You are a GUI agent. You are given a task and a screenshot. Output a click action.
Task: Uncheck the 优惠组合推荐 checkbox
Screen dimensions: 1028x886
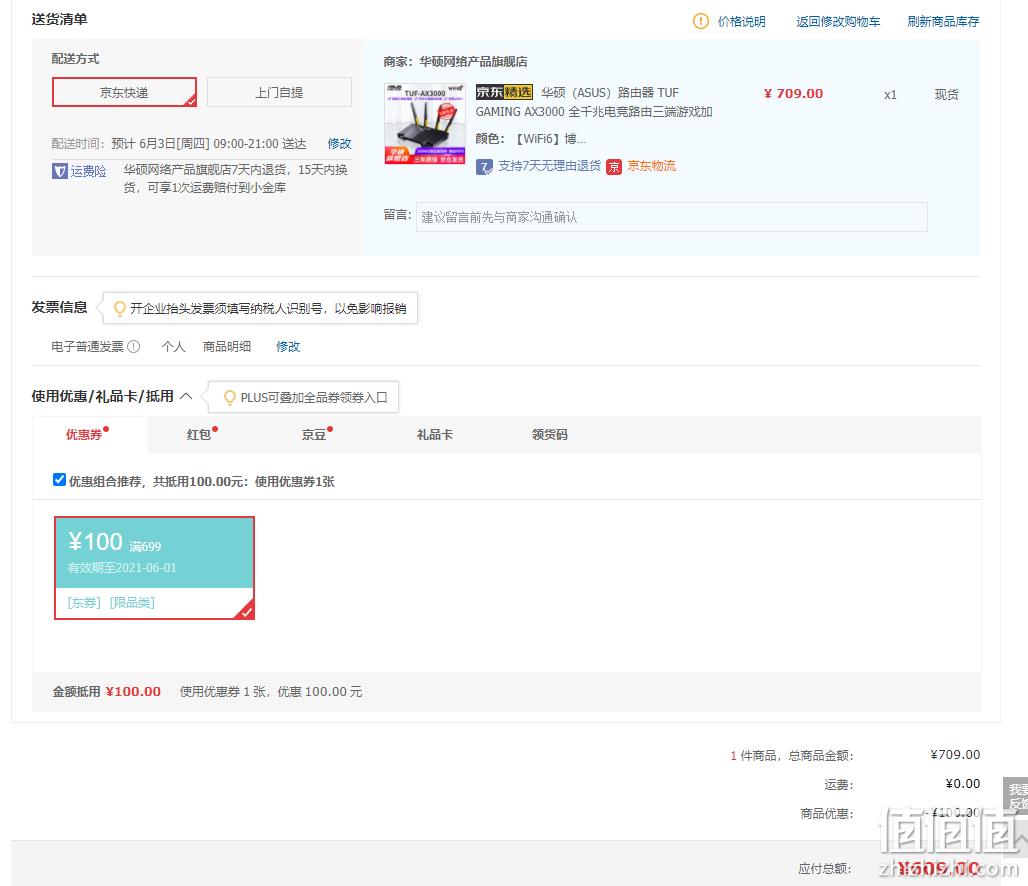(59, 479)
